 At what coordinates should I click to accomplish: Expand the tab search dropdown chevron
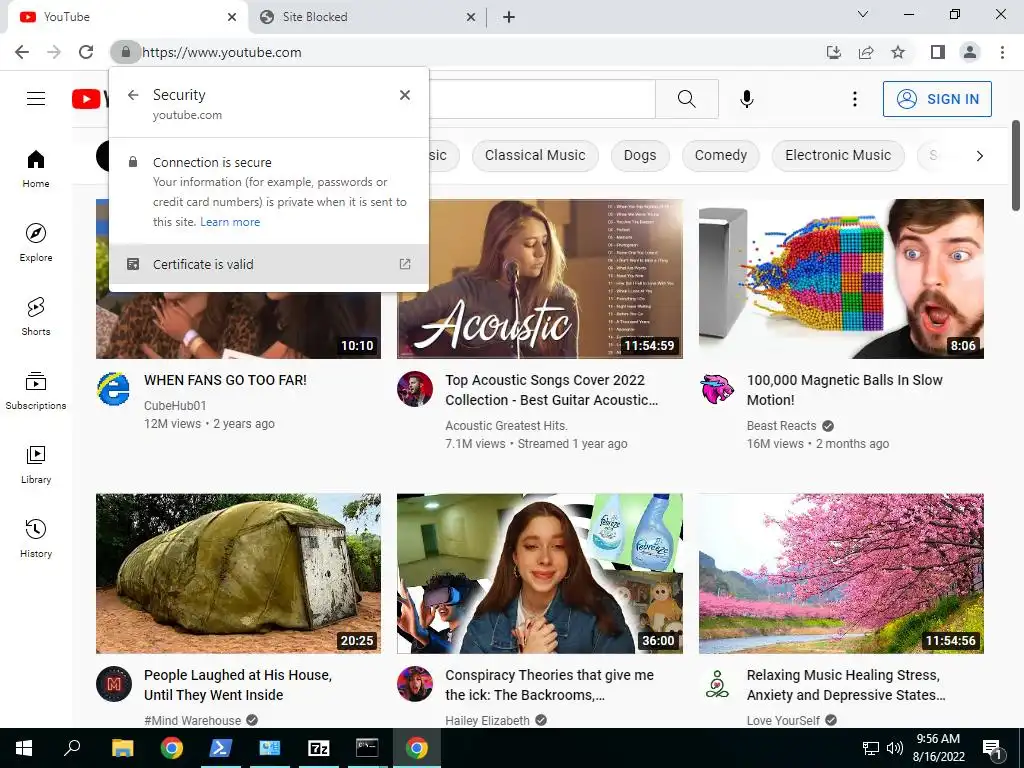(863, 14)
